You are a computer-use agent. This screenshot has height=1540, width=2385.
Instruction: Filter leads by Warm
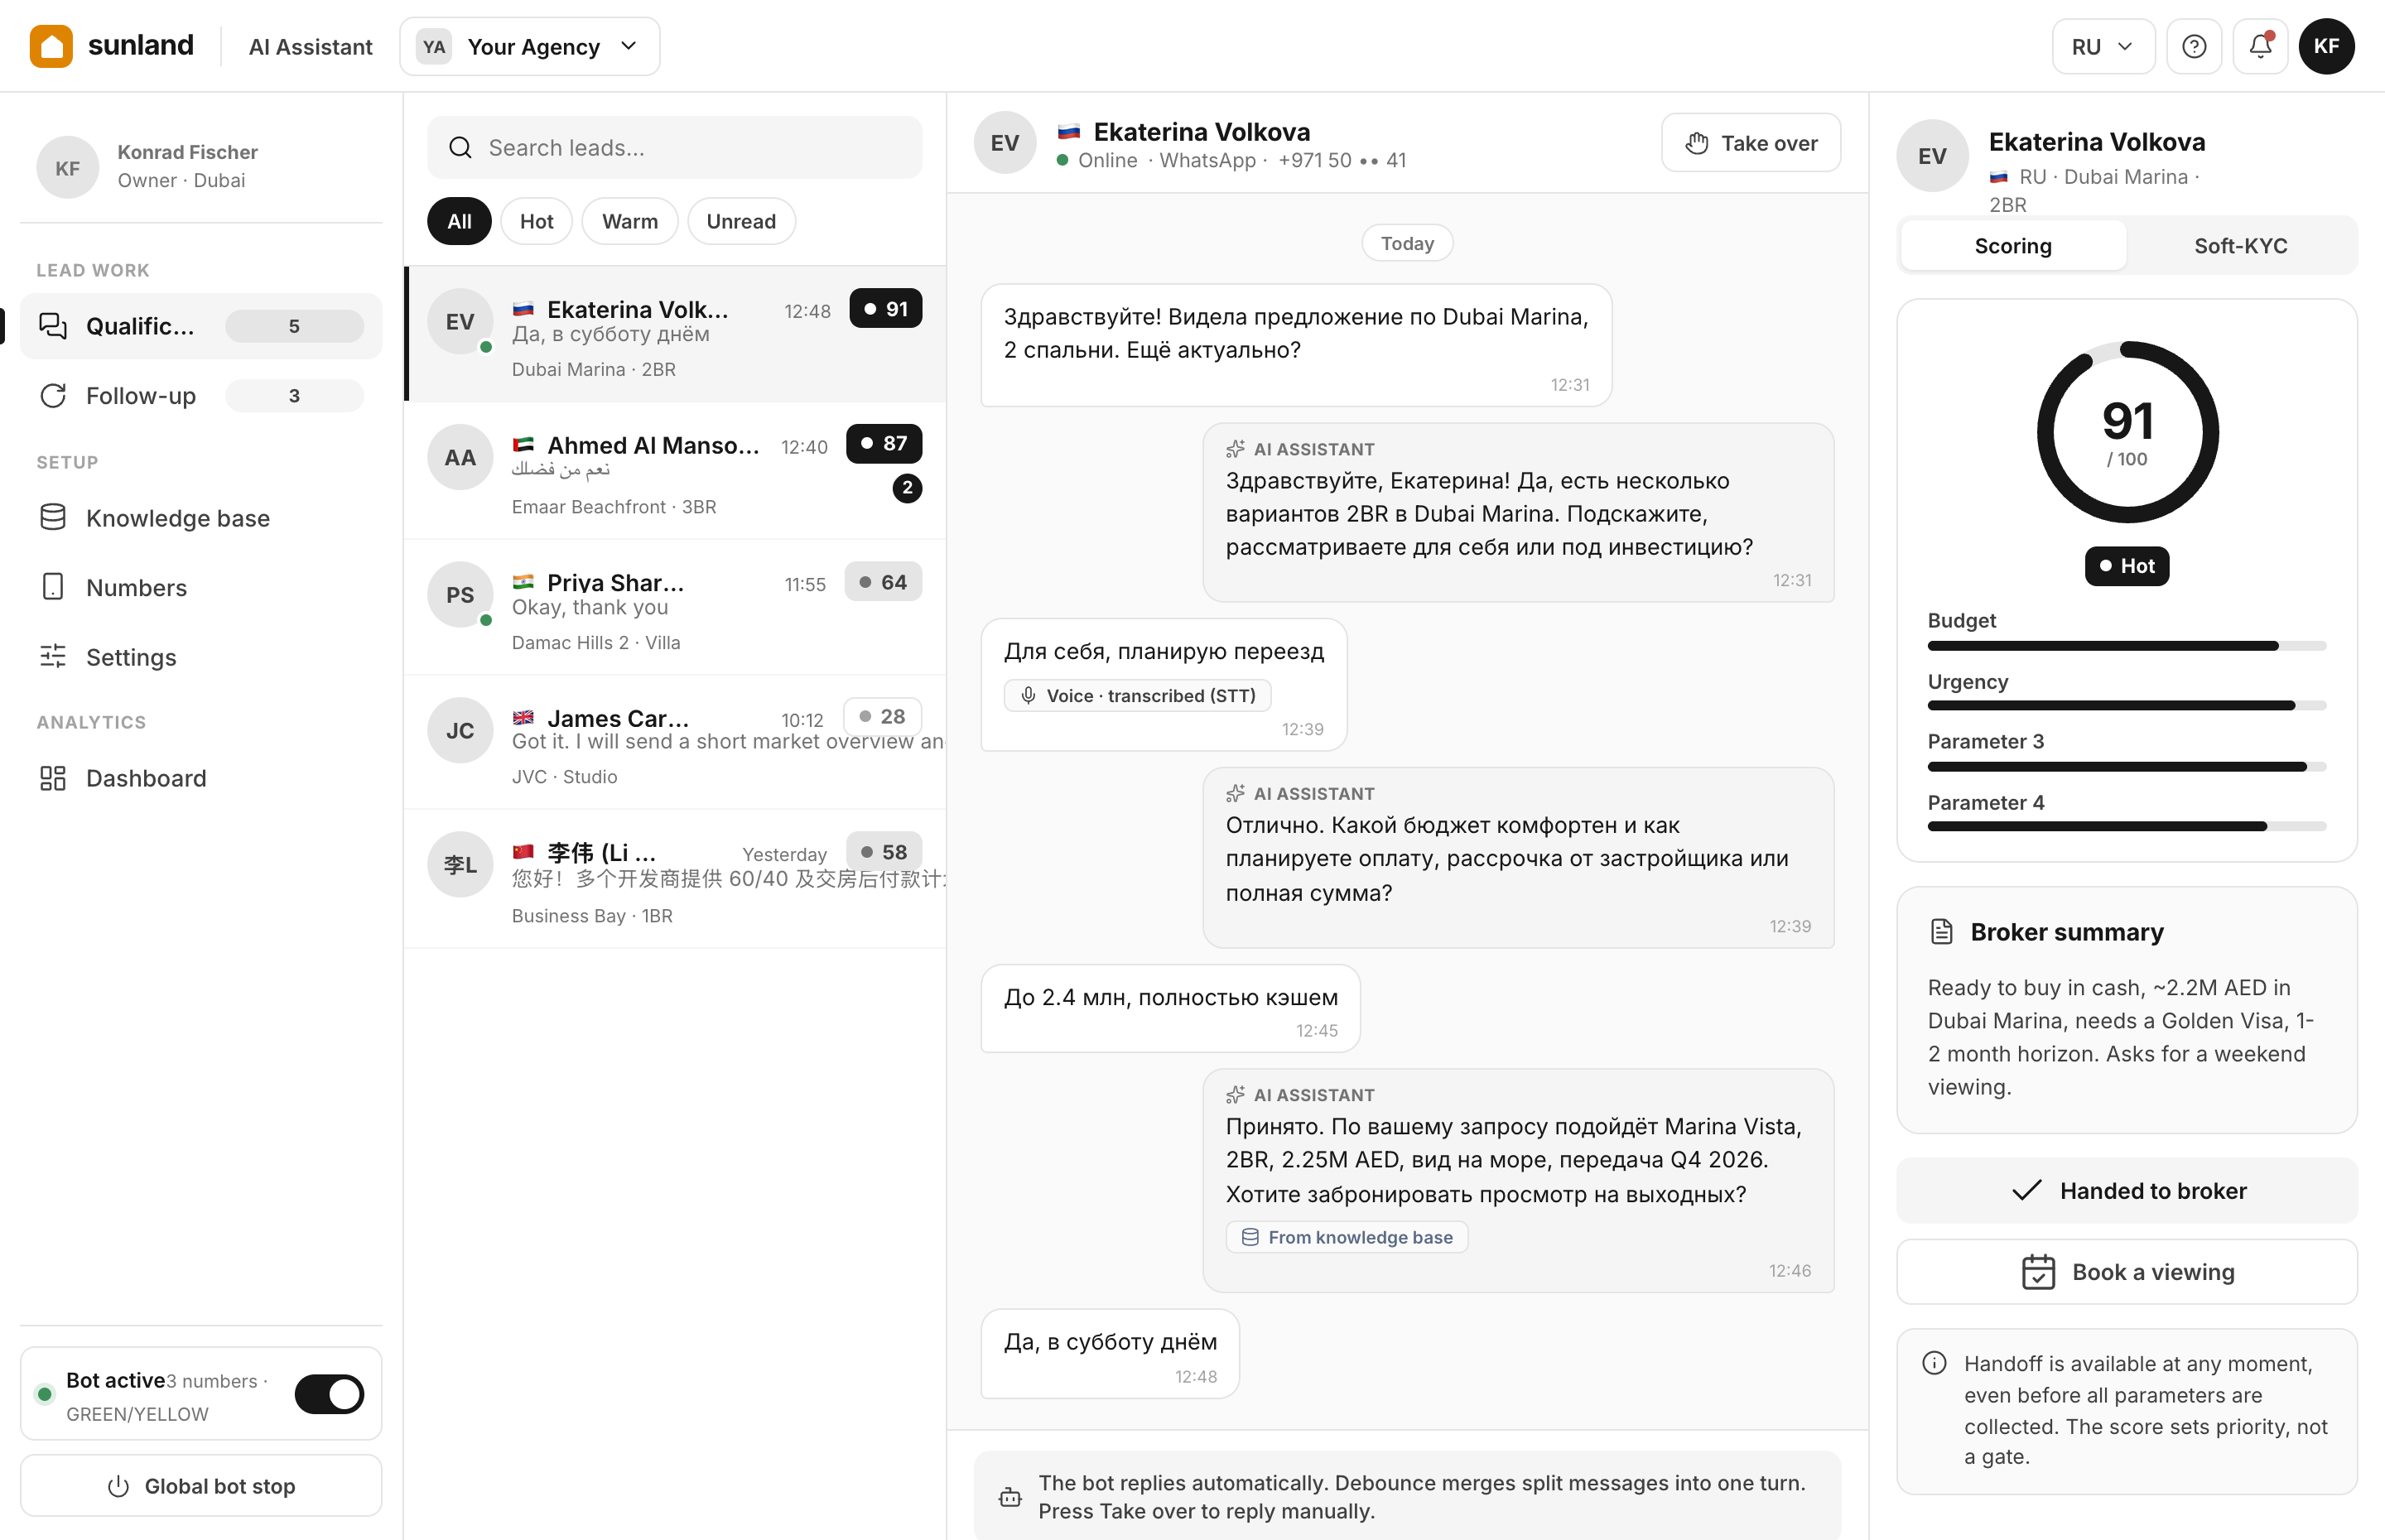click(x=630, y=221)
